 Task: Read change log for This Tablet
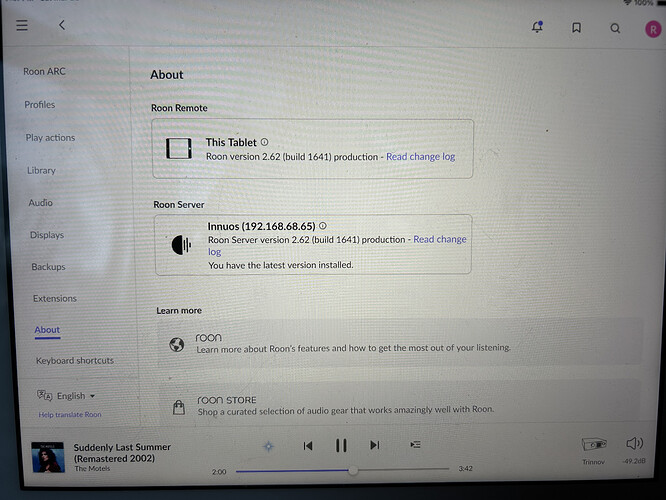(x=420, y=156)
